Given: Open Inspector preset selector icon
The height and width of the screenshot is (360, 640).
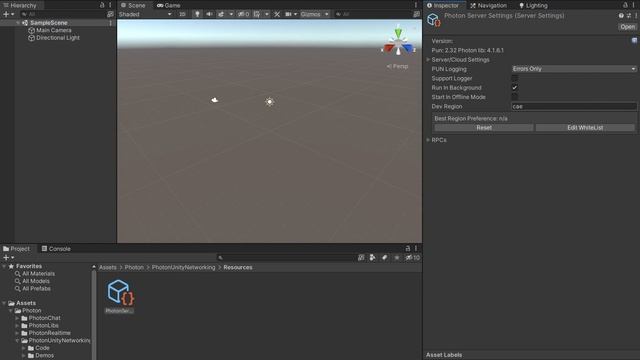Looking at the screenshot, I should (629, 16).
